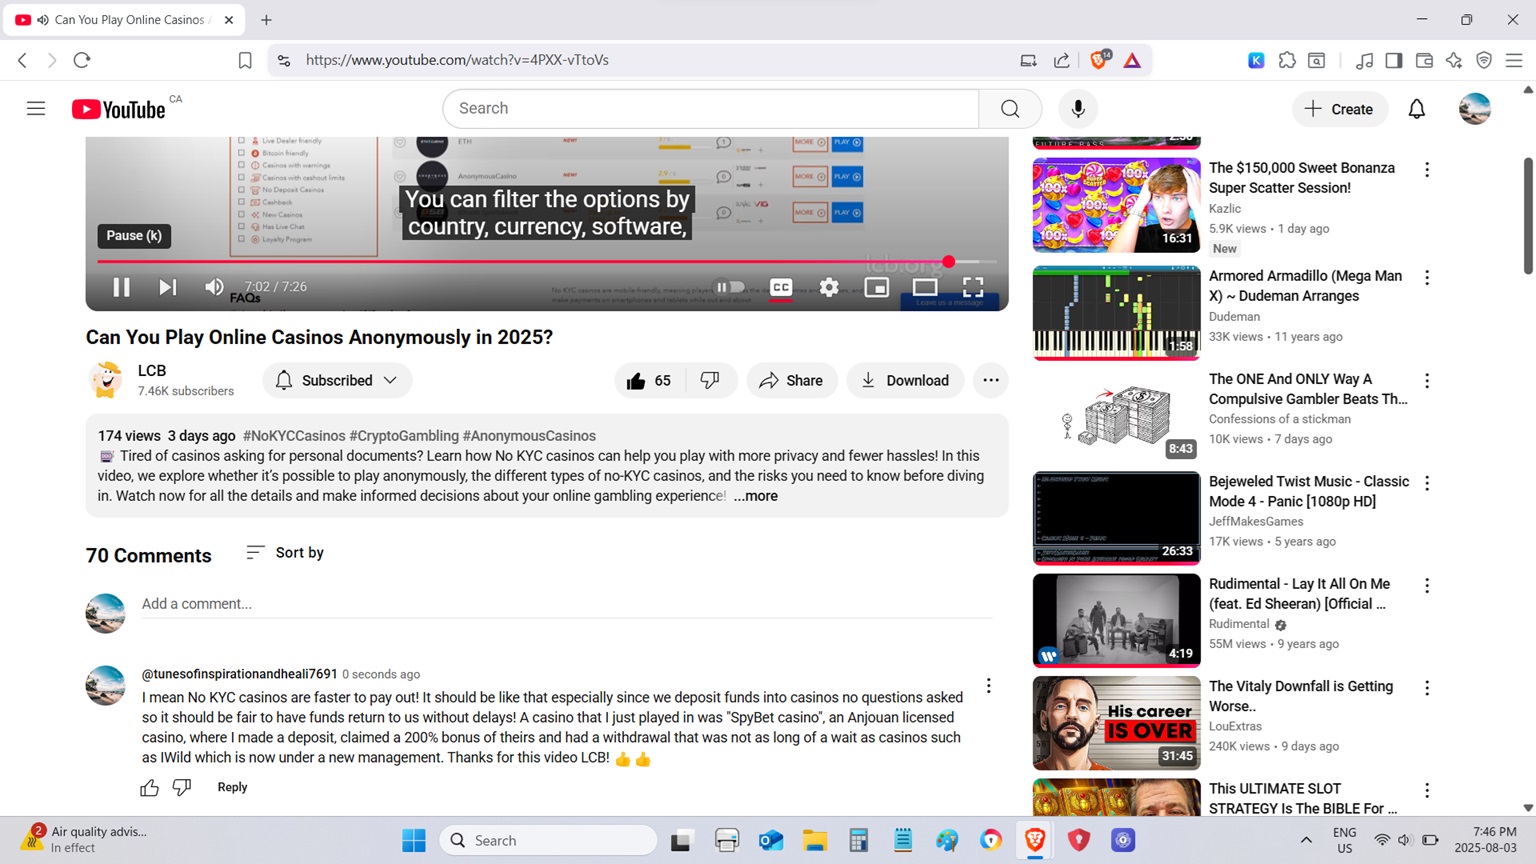The image size is (1536, 864).
Task: Skip to the next video
Action: click(x=167, y=287)
